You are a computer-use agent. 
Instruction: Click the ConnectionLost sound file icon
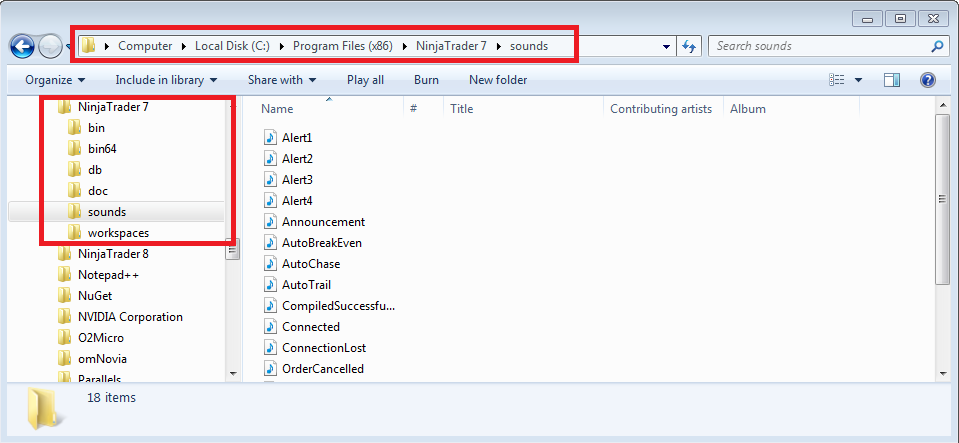pyautogui.click(x=271, y=348)
